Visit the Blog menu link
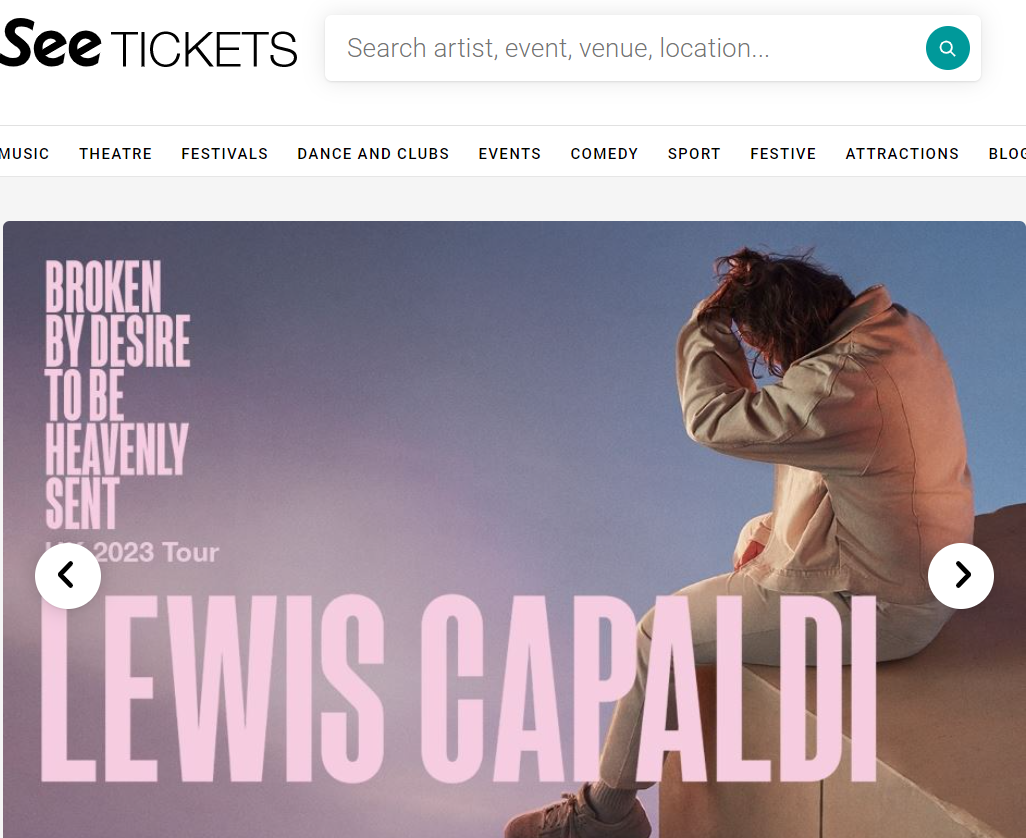The image size is (1026, 838). (1007, 154)
